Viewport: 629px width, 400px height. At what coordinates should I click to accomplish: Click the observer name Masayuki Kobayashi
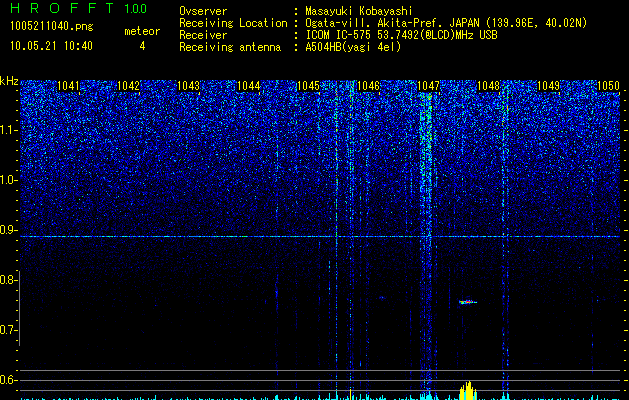(359, 11)
